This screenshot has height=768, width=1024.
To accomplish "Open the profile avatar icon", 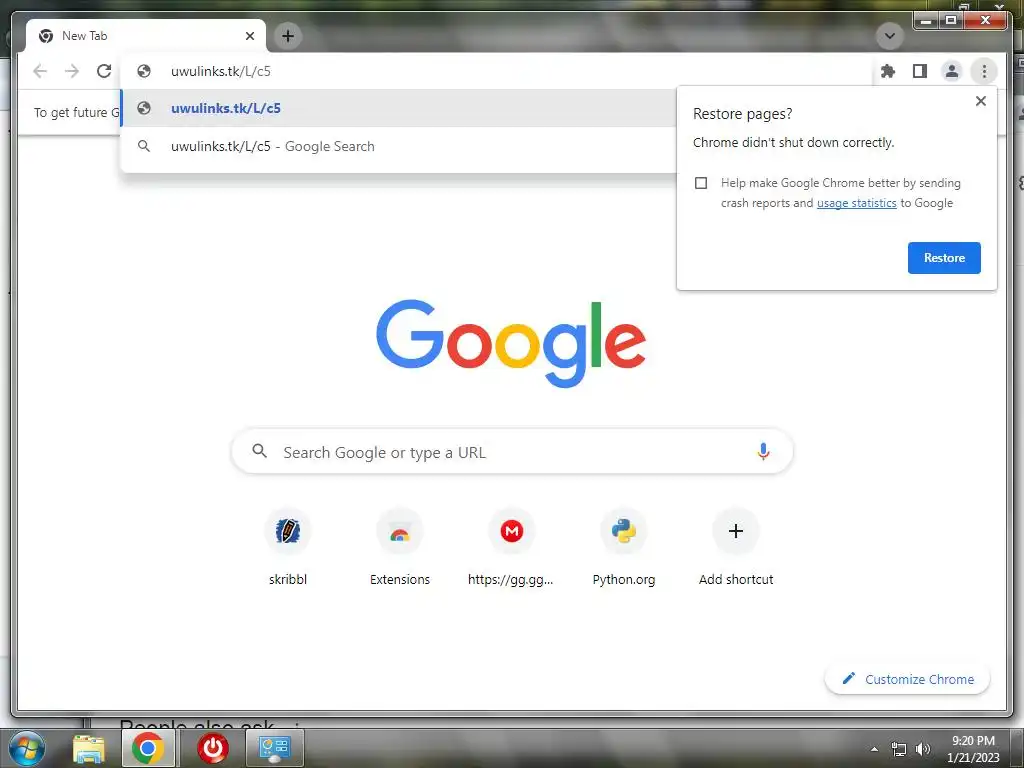I will [952, 71].
